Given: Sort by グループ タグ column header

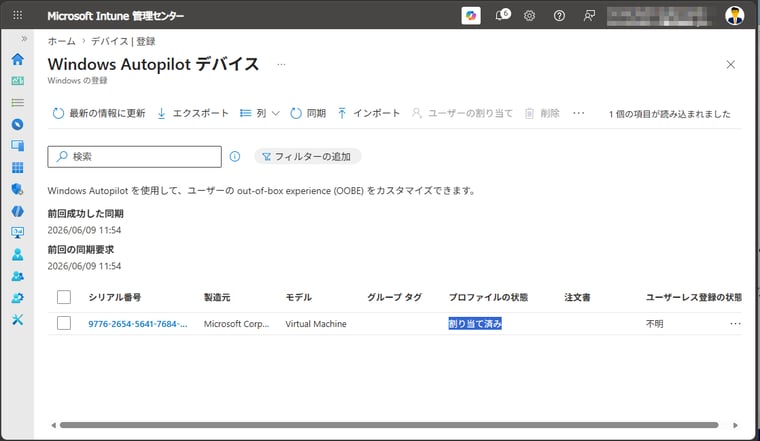Looking at the screenshot, I should (x=394, y=297).
